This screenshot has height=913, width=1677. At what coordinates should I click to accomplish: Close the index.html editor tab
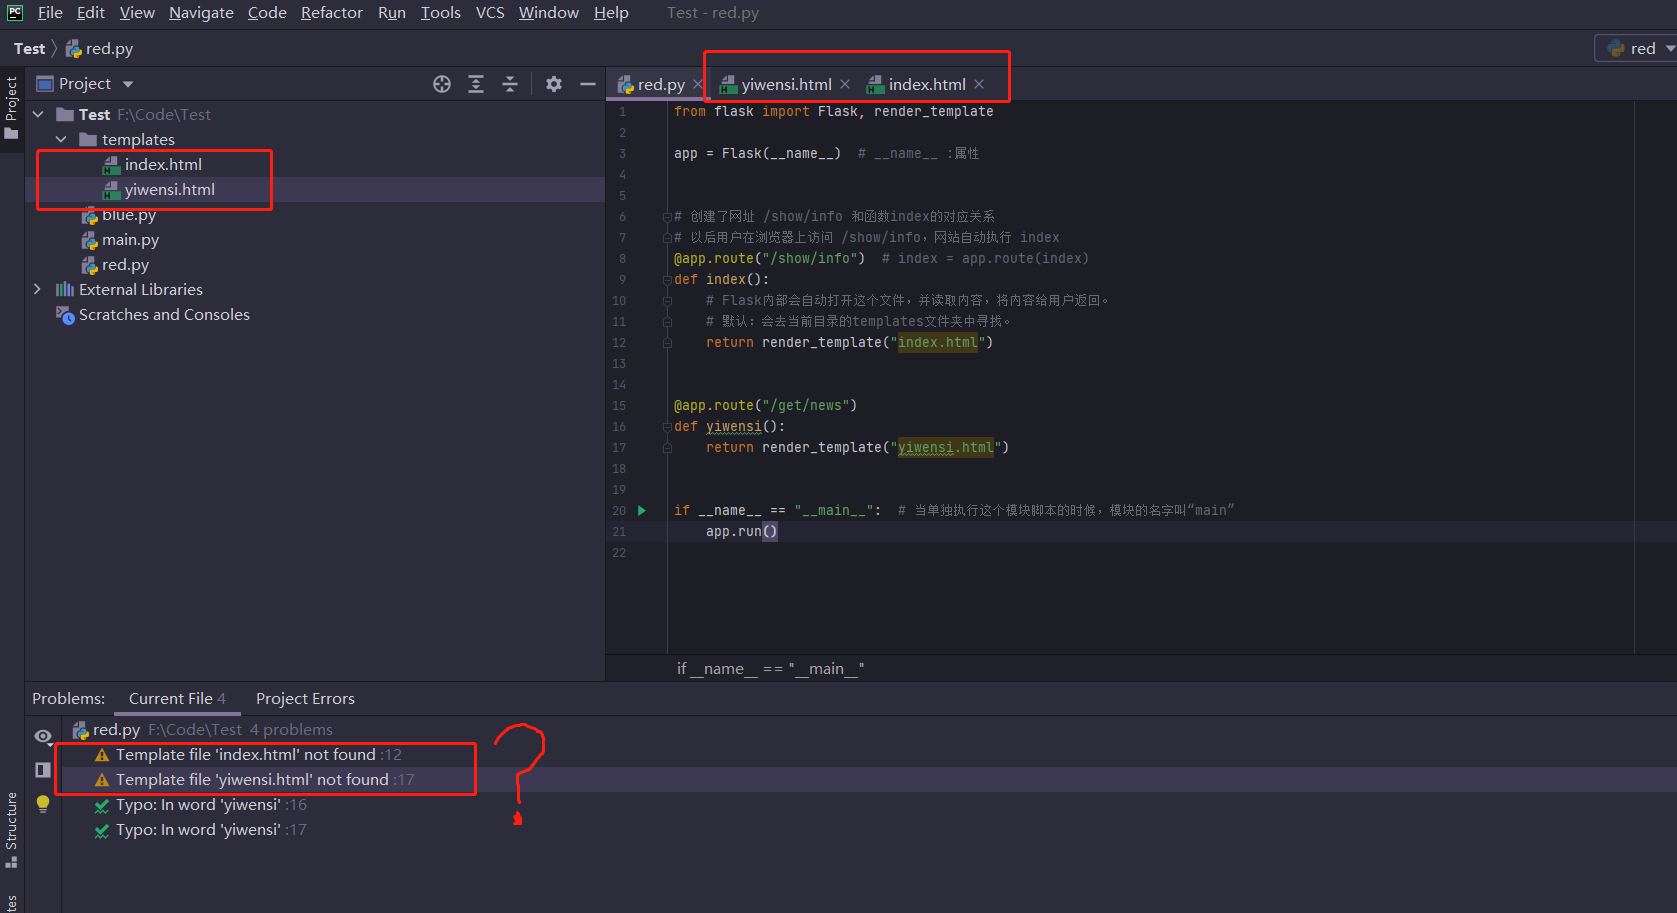click(979, 85)
